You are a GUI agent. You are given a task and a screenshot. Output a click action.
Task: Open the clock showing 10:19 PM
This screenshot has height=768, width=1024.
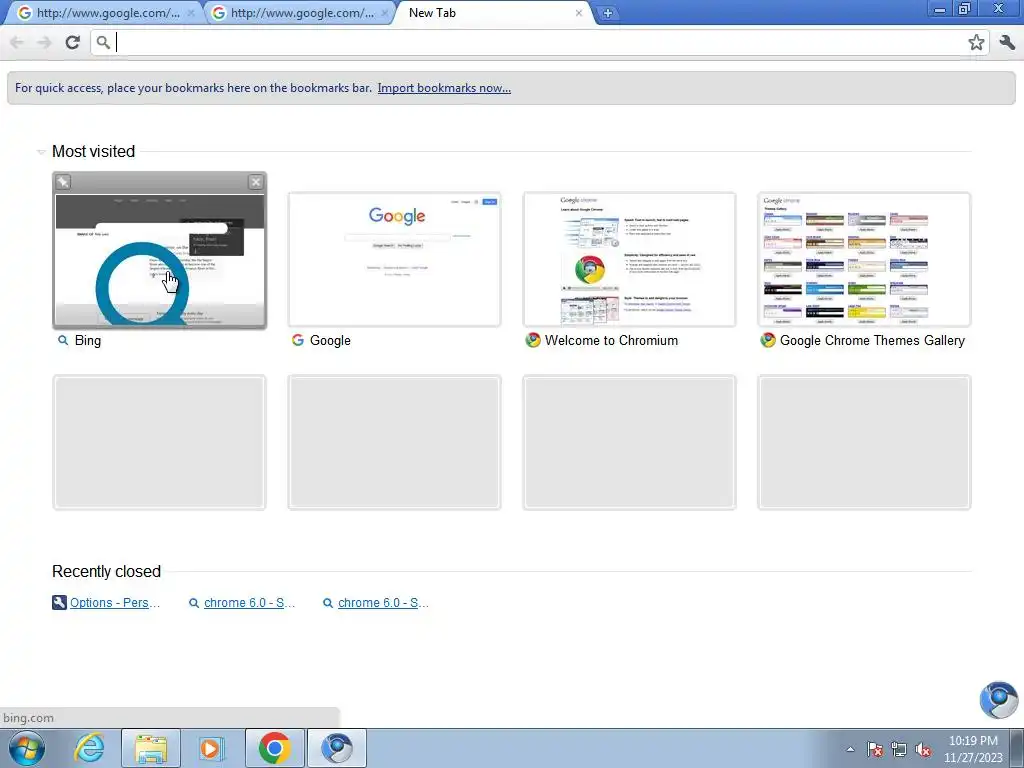pos(973,749)
